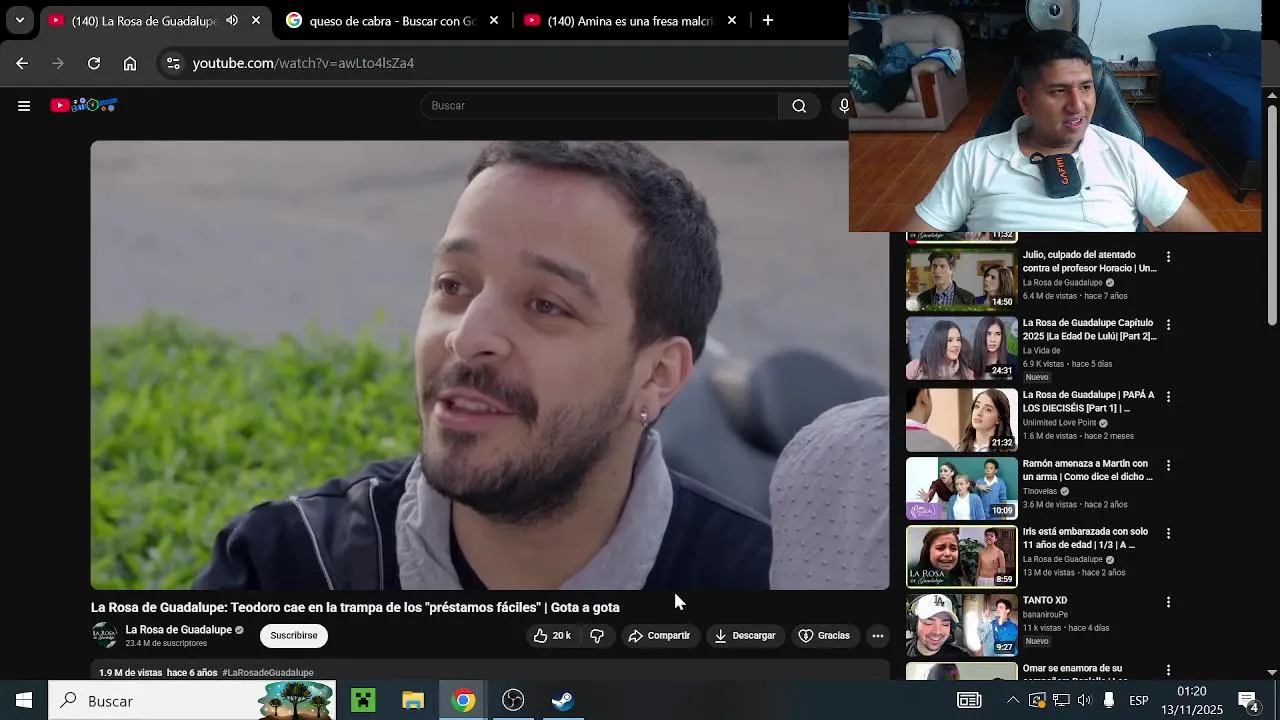The height and width of the screenshot is (720, 1280).
Task: Open the notification center icon
Action: 1248,700
